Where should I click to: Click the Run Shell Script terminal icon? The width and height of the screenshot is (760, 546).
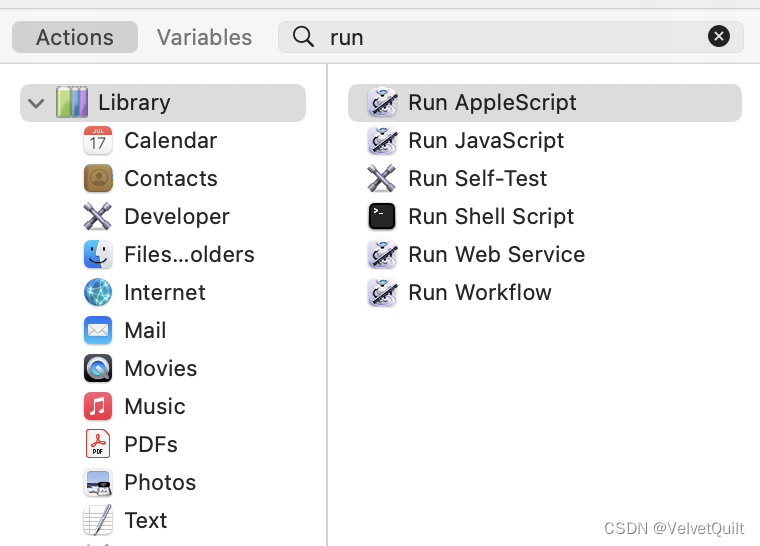point(382,217)
